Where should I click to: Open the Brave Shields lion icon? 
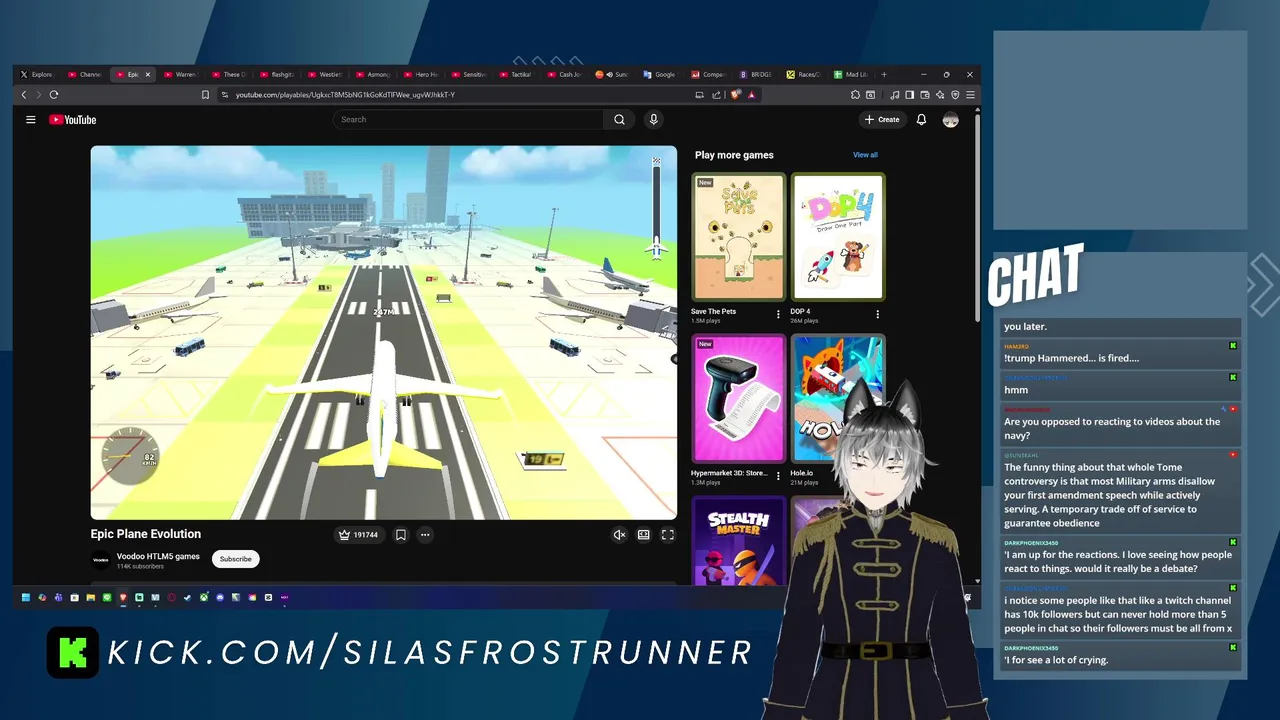pos(736,95)
